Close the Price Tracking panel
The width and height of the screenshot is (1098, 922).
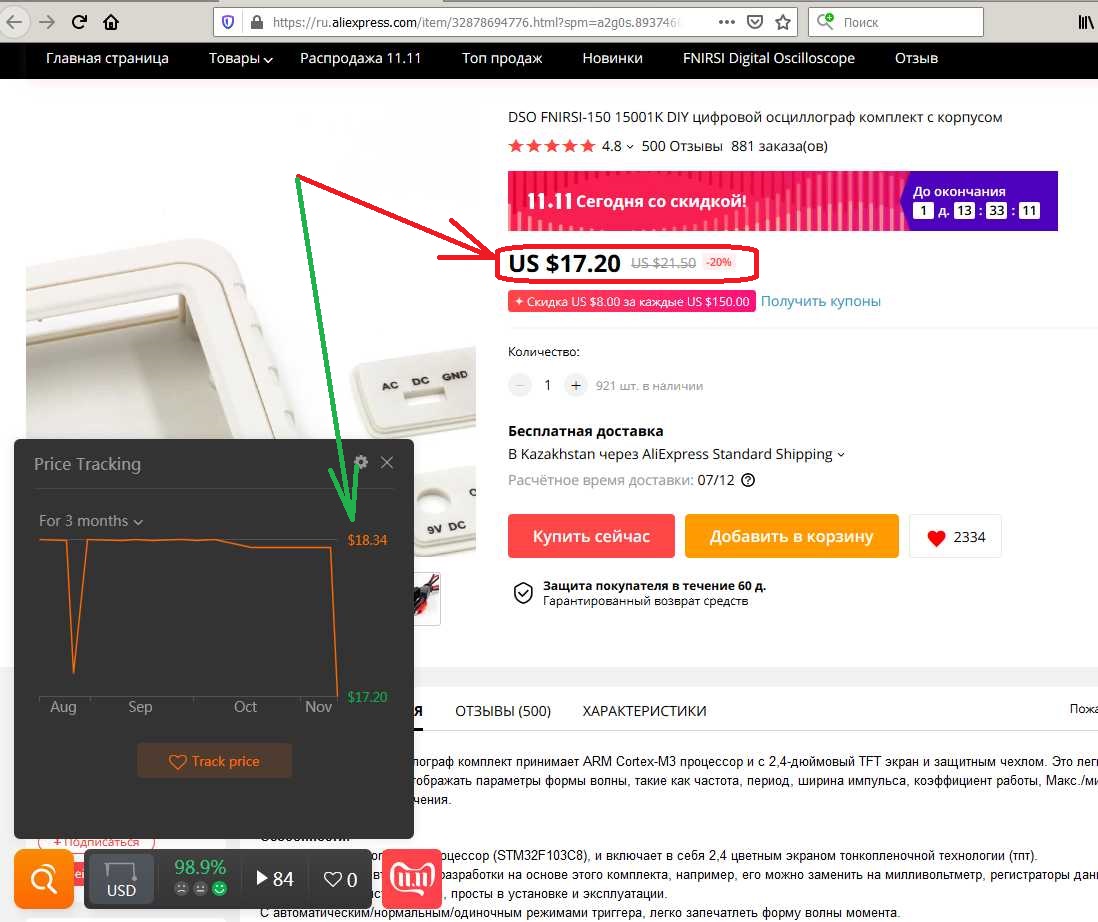coord(387,462)
